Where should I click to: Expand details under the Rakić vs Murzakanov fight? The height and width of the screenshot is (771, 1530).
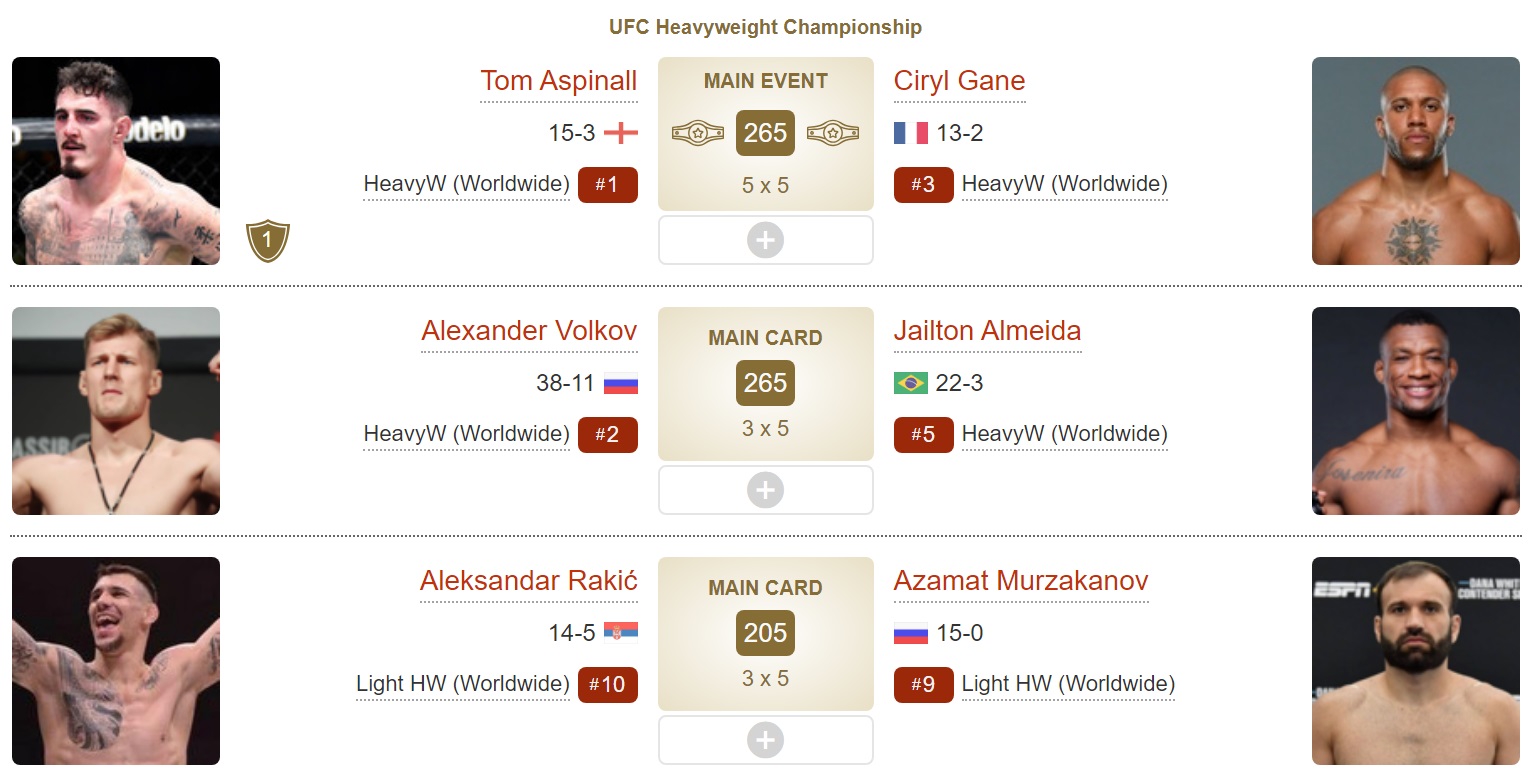coord(765,740)
